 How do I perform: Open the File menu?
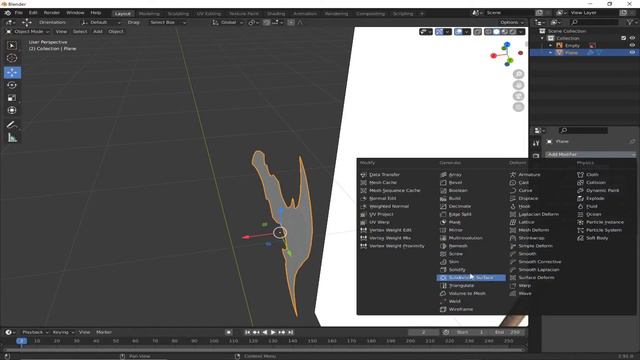(19, 13)
